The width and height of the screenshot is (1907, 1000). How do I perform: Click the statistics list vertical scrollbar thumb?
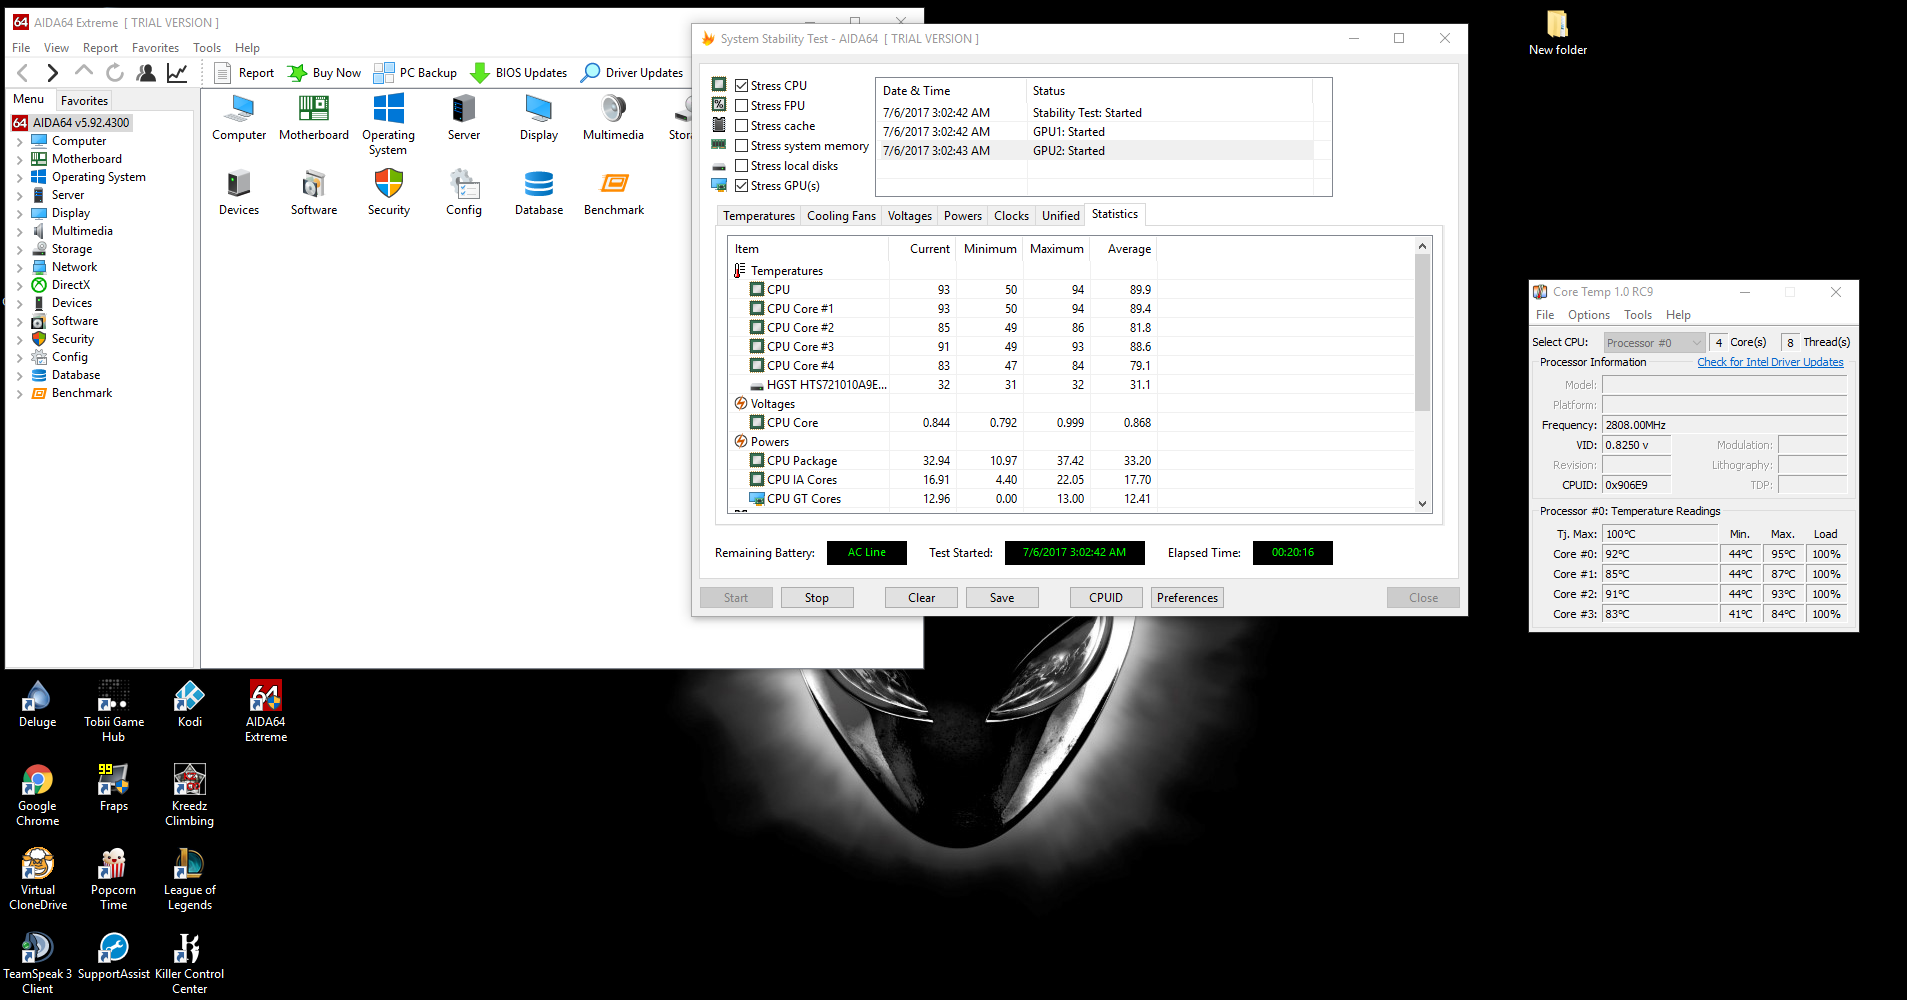[x=1422, y=332]
